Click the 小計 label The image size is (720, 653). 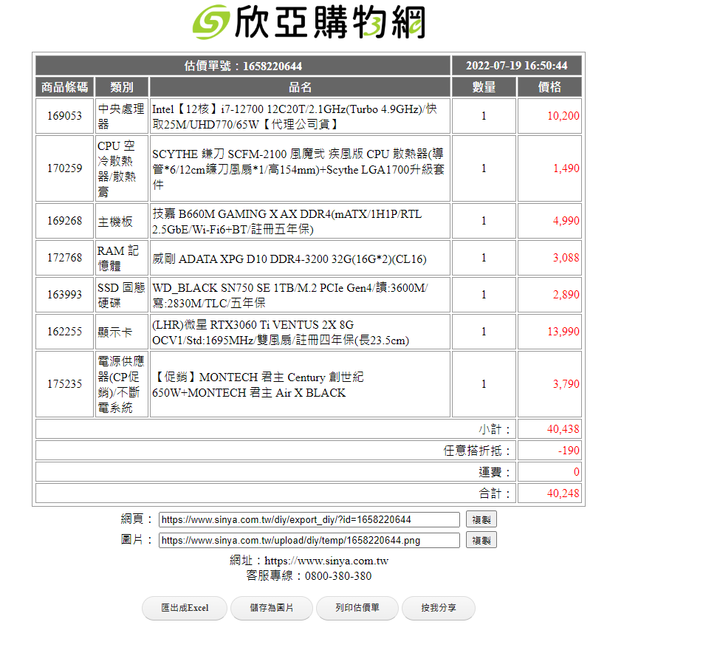click(x=495, y=429)
